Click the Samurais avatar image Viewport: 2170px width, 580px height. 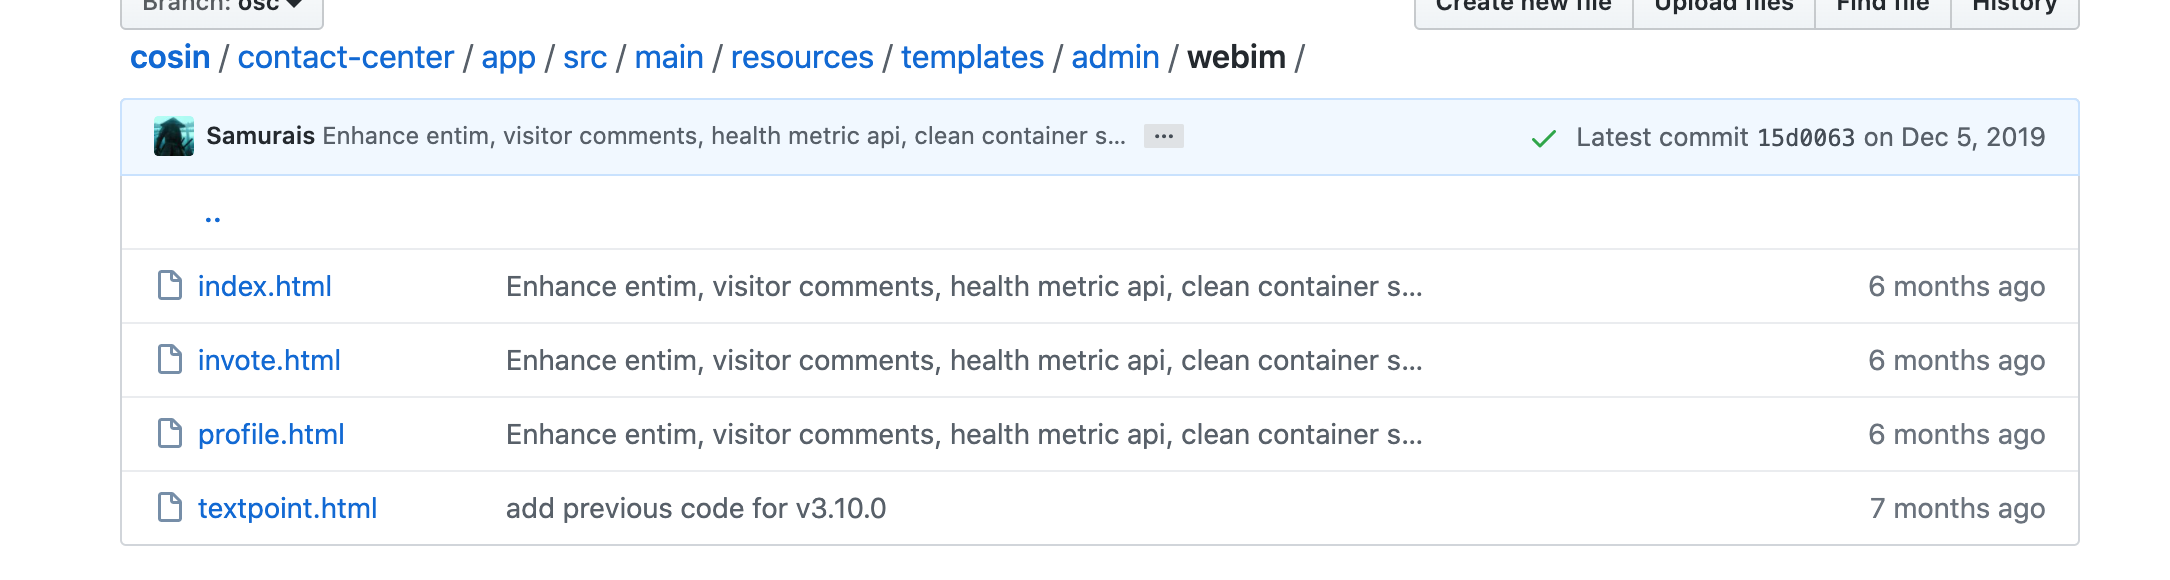click(174, 136)
